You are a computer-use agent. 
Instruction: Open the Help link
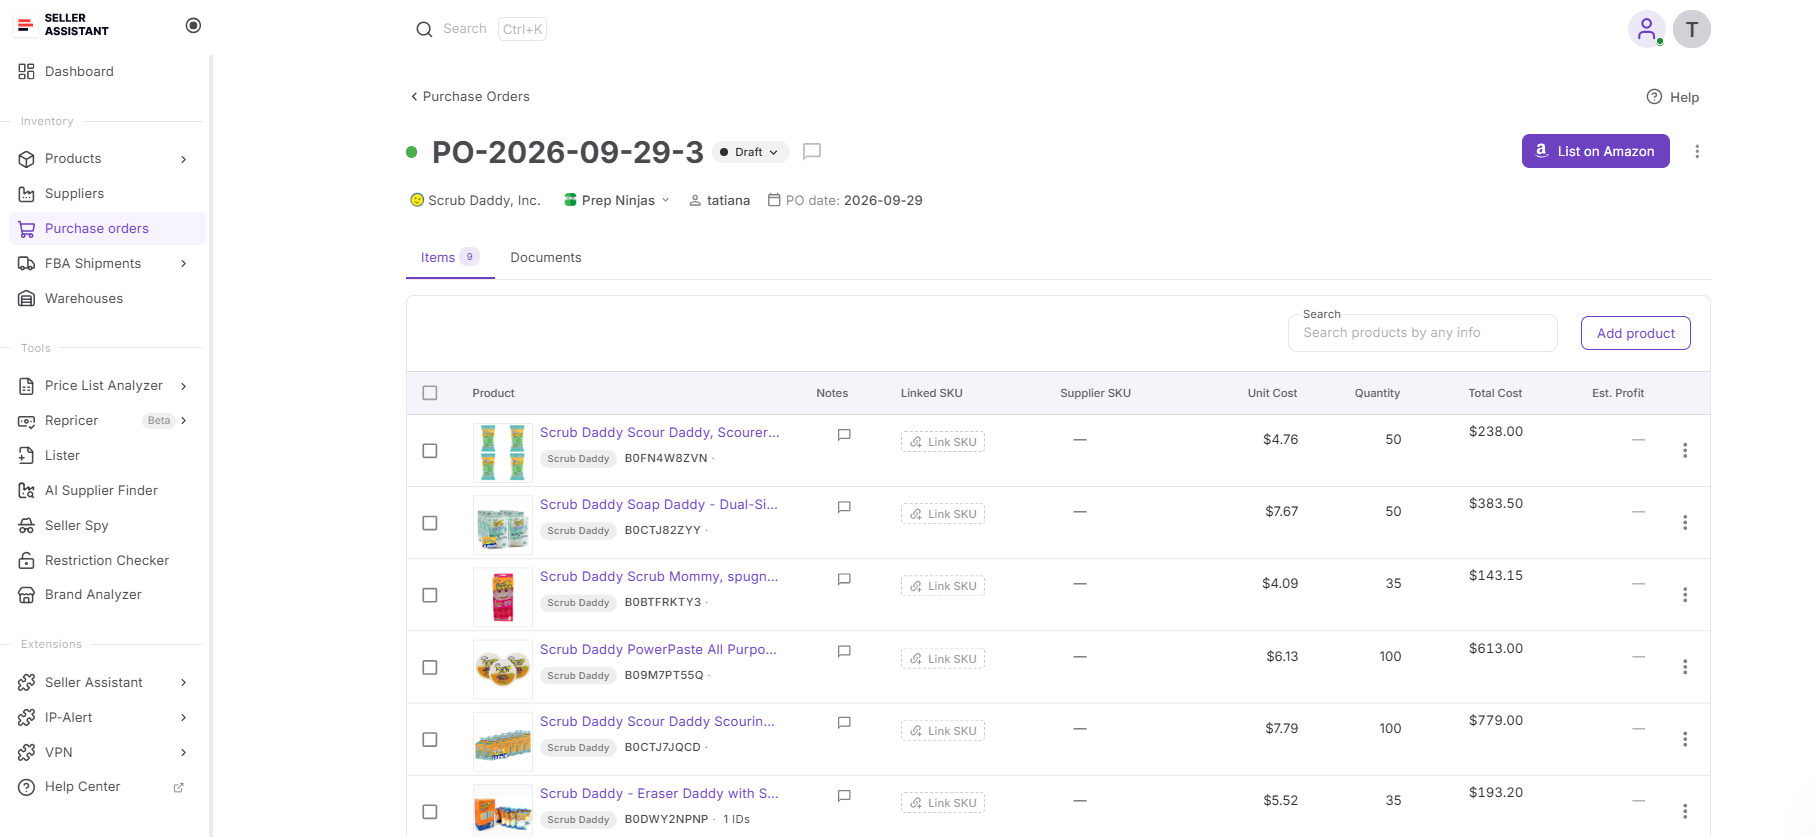tap(1673, 97)
